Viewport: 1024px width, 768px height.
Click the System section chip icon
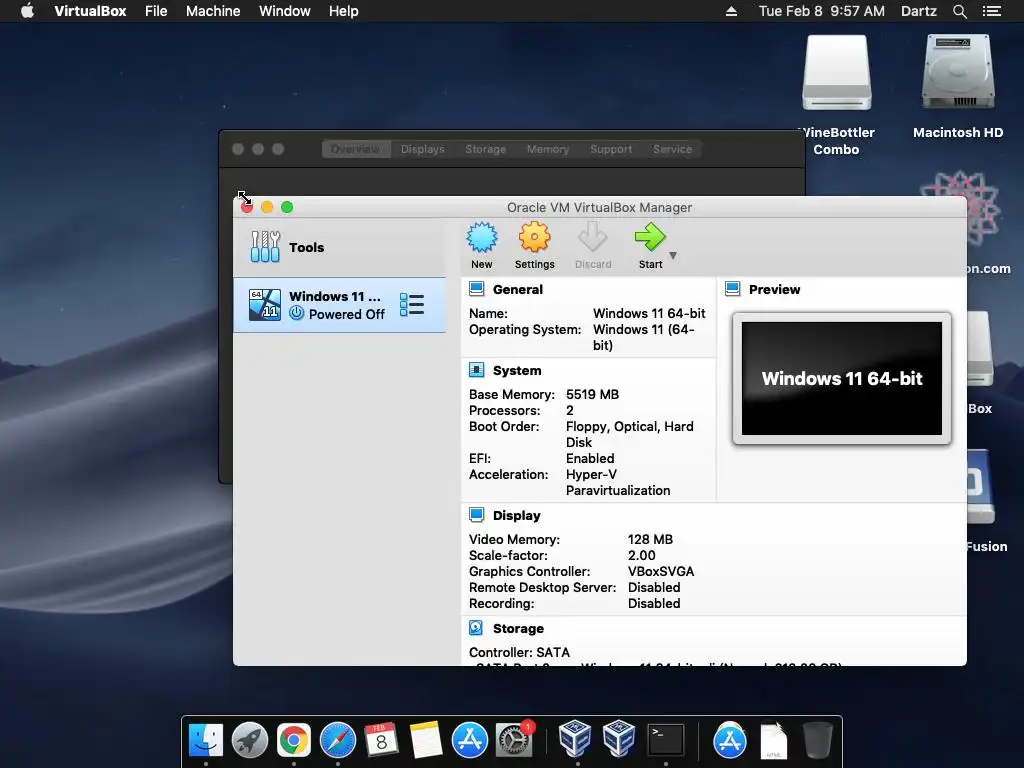click(x=477, y=370)
